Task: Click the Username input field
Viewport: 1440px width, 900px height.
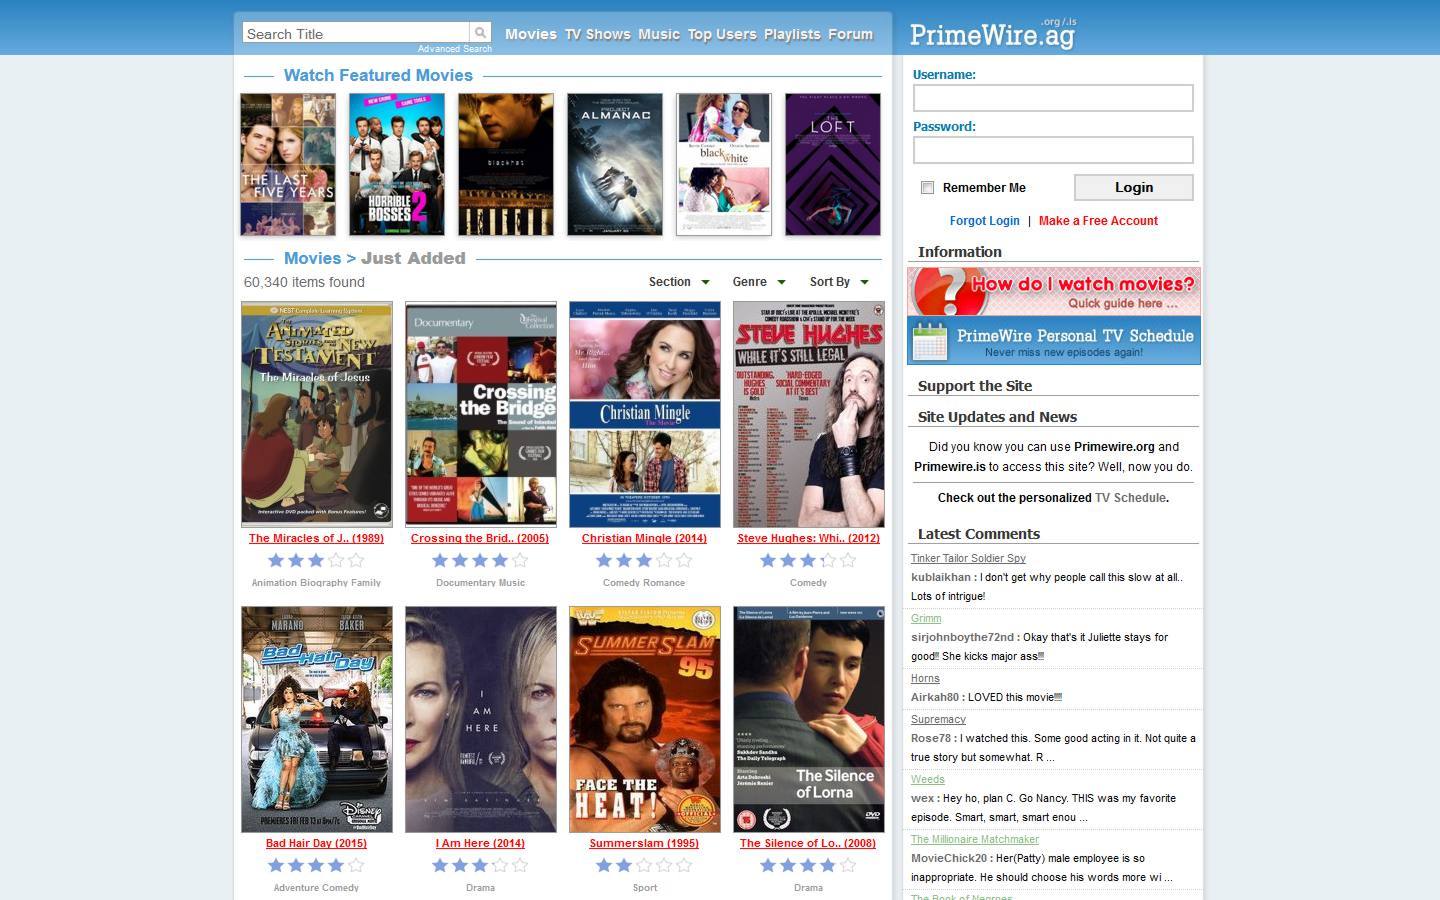Action: point(1053,98)
